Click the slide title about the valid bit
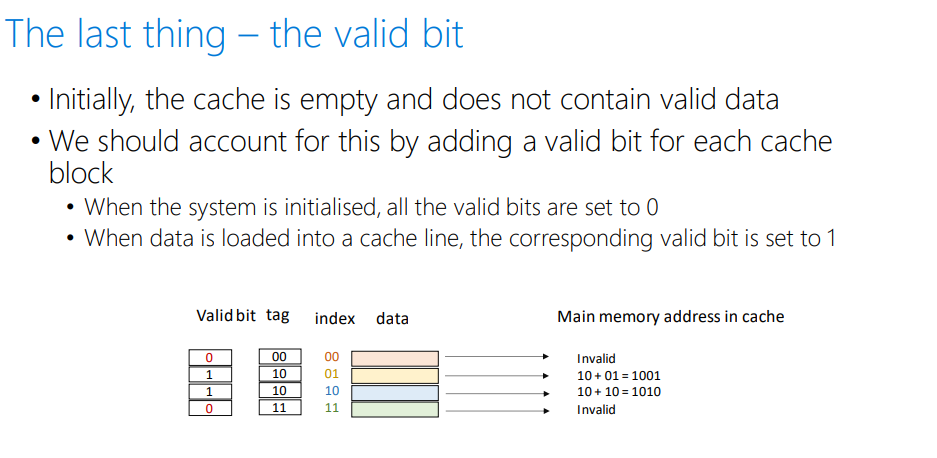 click(x=234, y=34)
